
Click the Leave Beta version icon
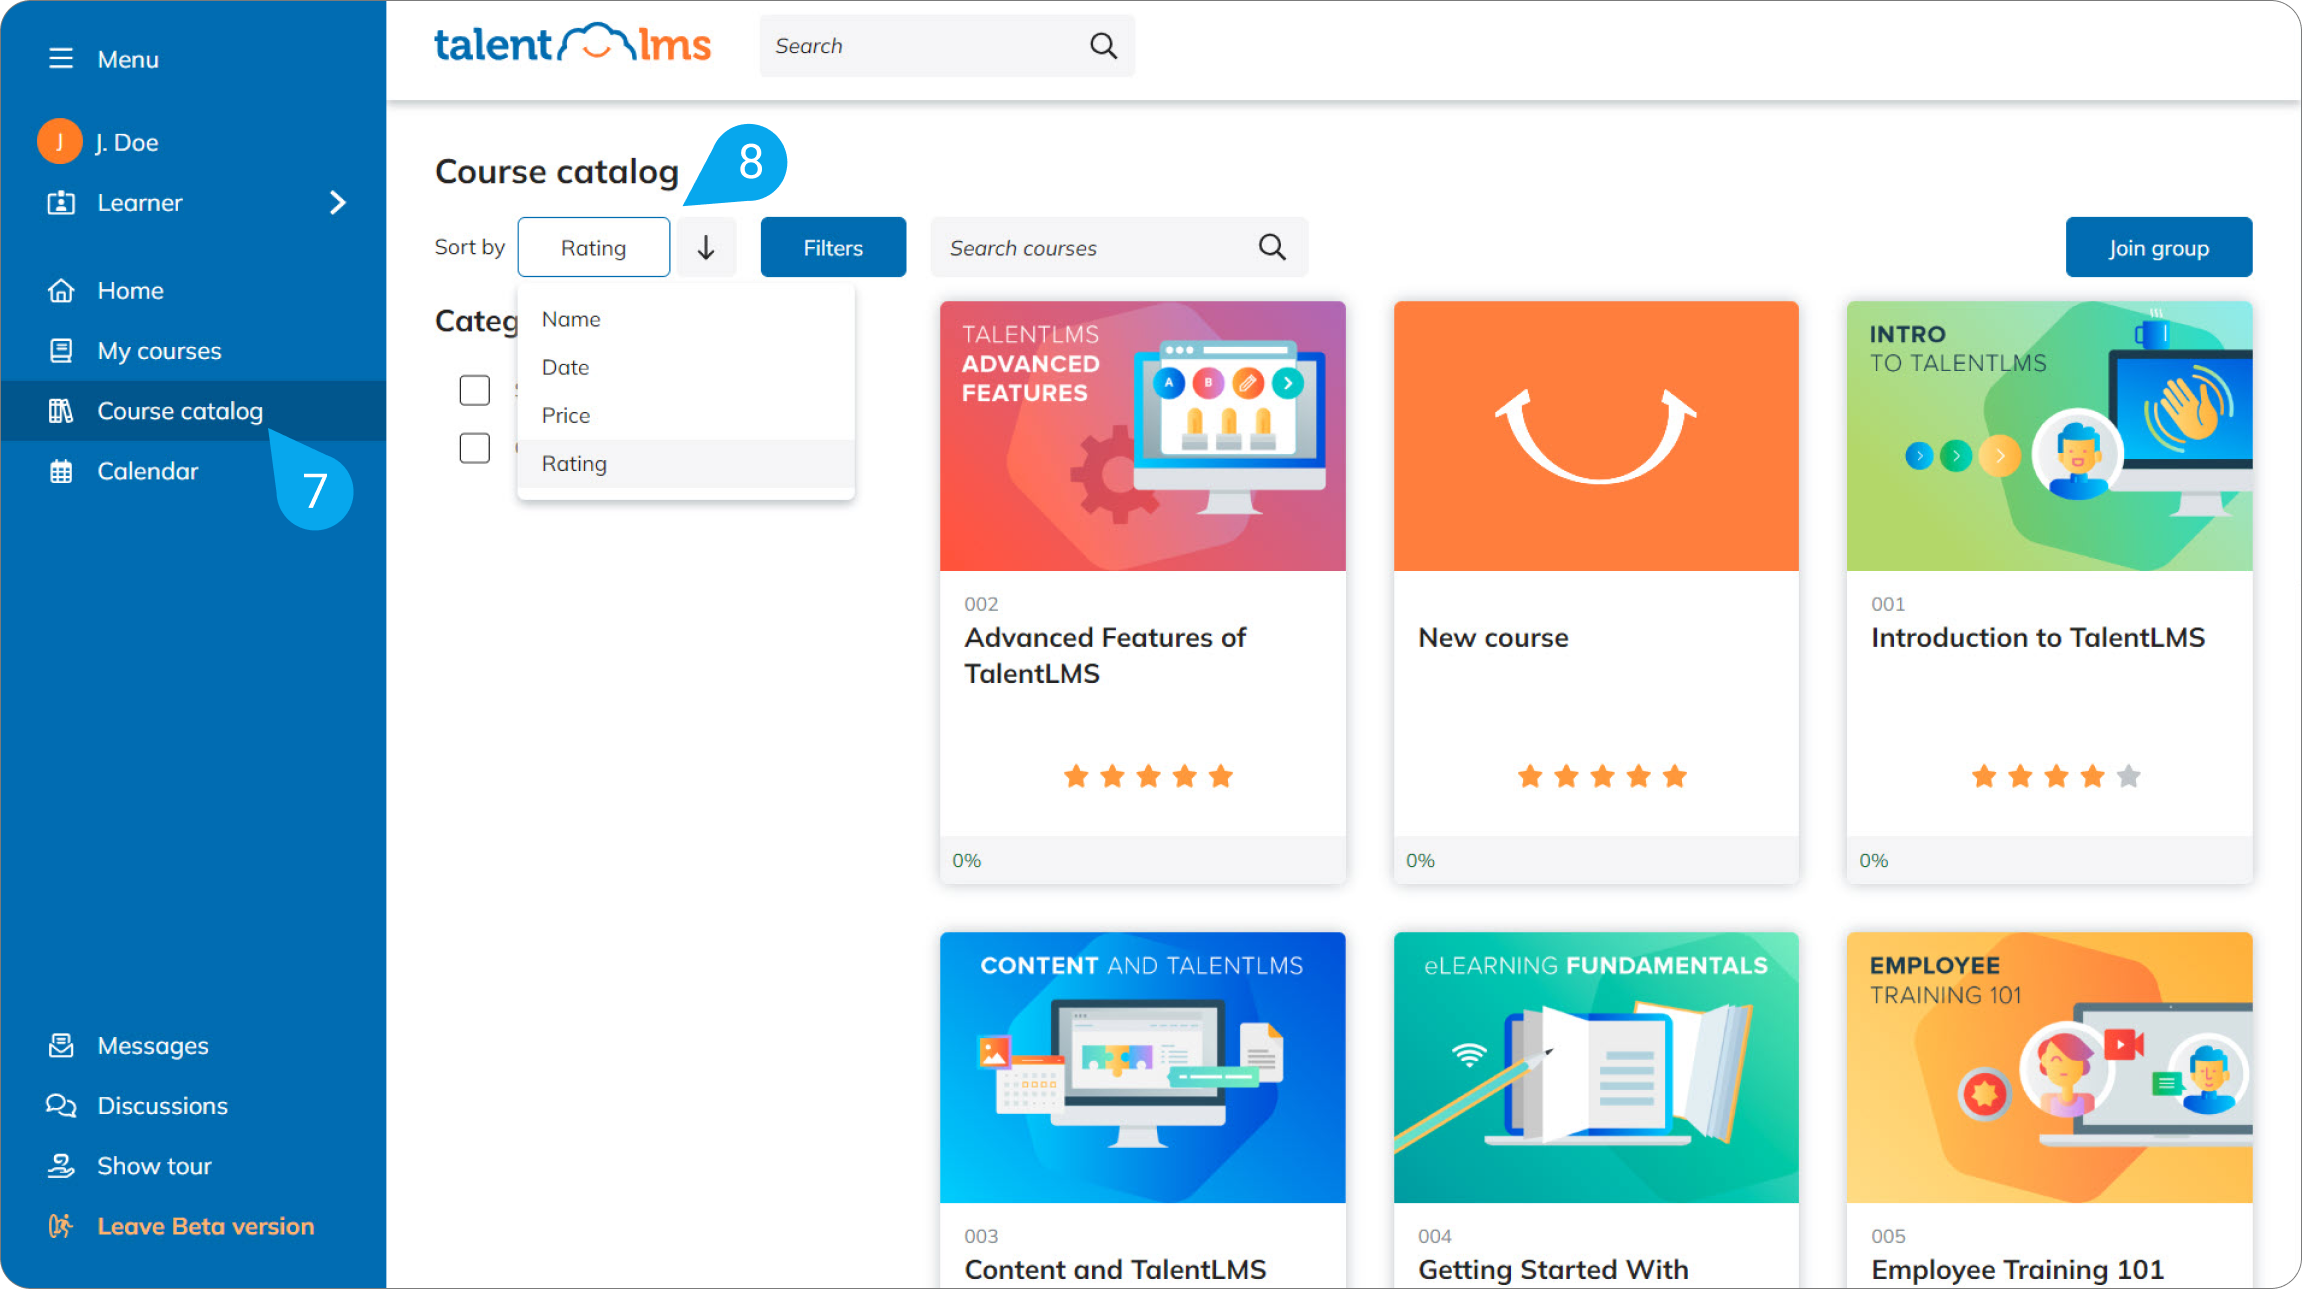(61, 1225)
